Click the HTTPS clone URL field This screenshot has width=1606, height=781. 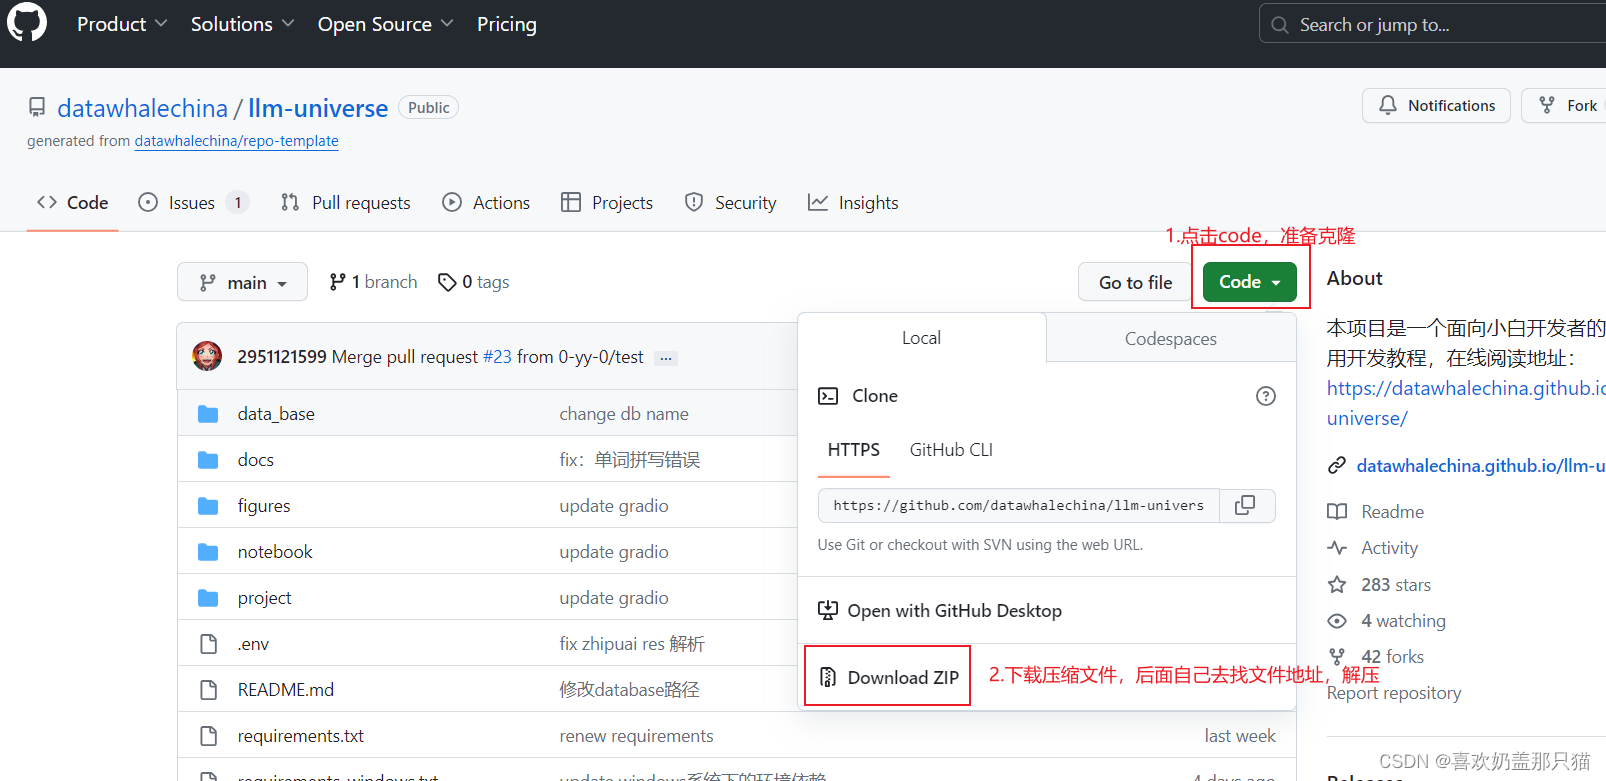(x=1018, y=506)
